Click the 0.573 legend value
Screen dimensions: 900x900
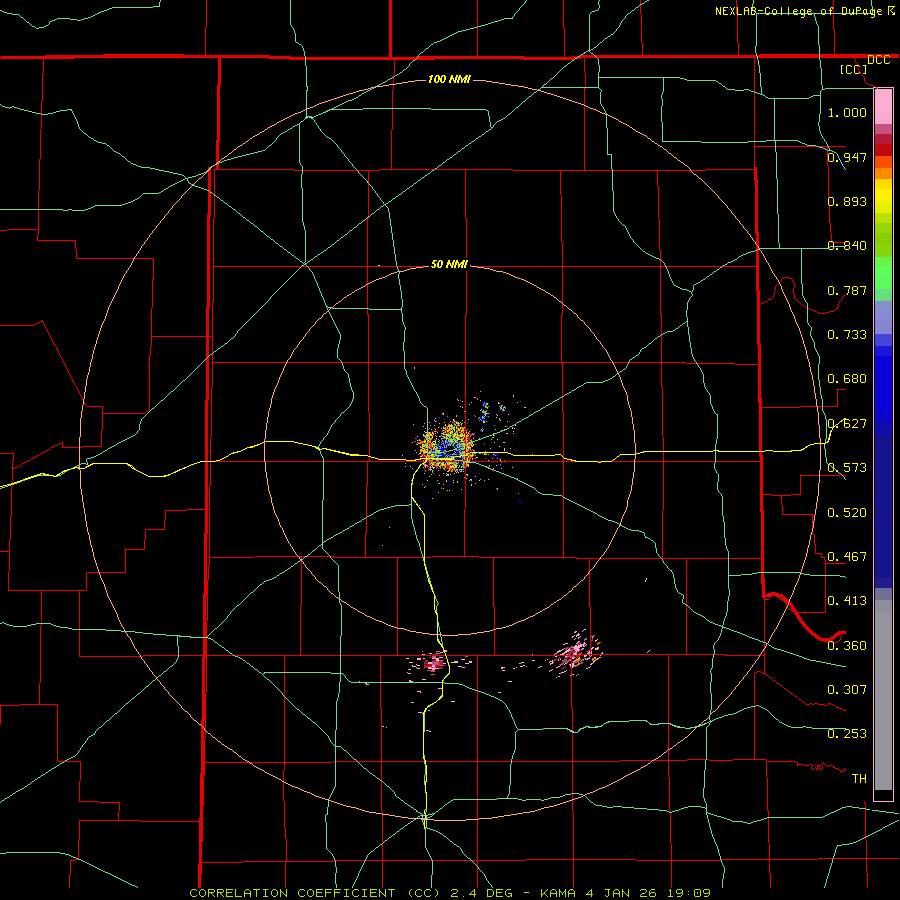click(x=847, y=468)
